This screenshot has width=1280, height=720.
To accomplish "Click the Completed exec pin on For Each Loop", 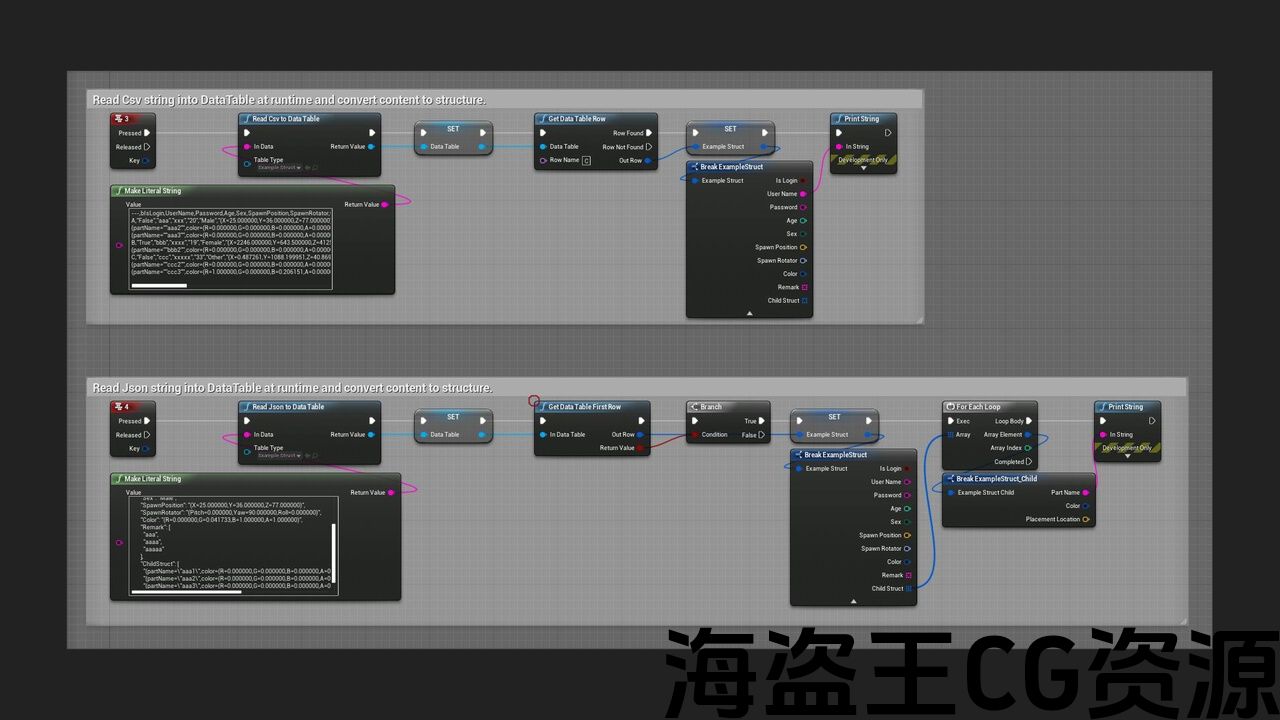I will coord(1029,462).
